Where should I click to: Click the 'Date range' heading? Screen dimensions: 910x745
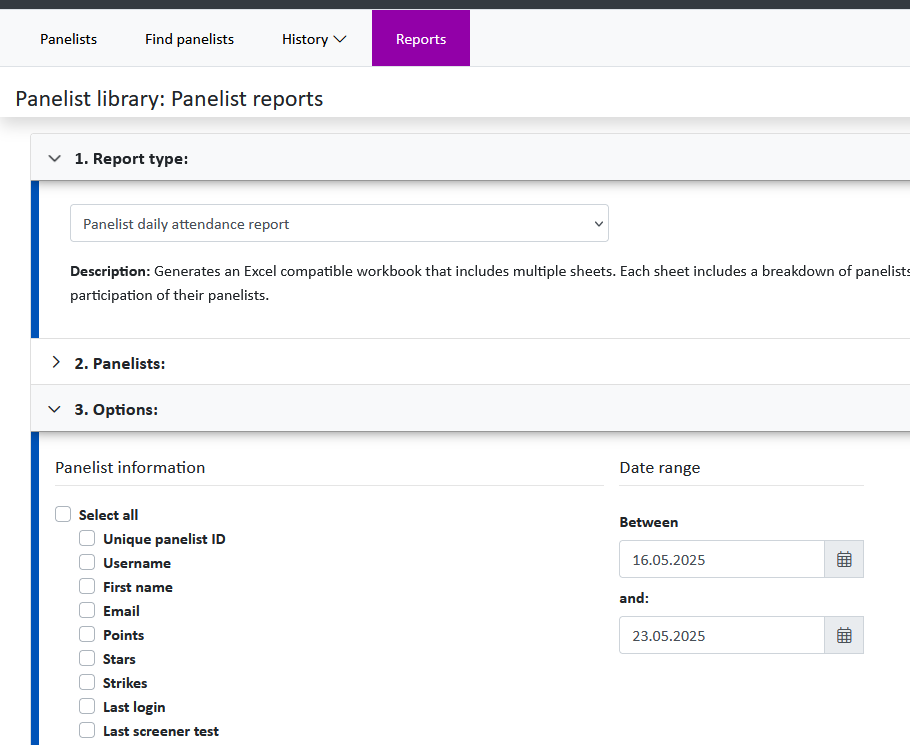click(660, 468)
